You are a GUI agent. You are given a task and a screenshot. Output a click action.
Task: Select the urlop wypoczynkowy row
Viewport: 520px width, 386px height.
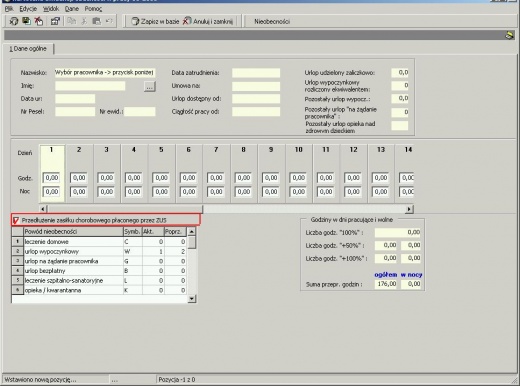[99, 251]
